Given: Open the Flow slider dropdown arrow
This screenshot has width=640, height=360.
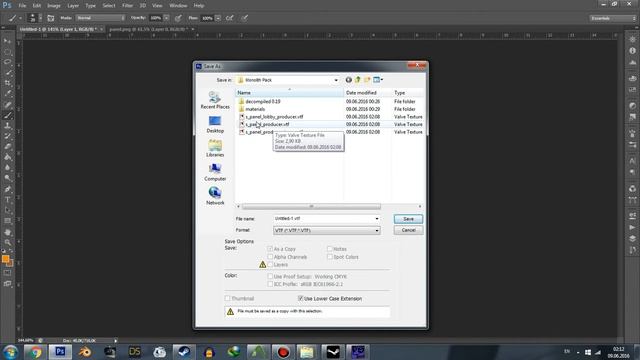Looking at the screenshot, I should click(218, 18).
